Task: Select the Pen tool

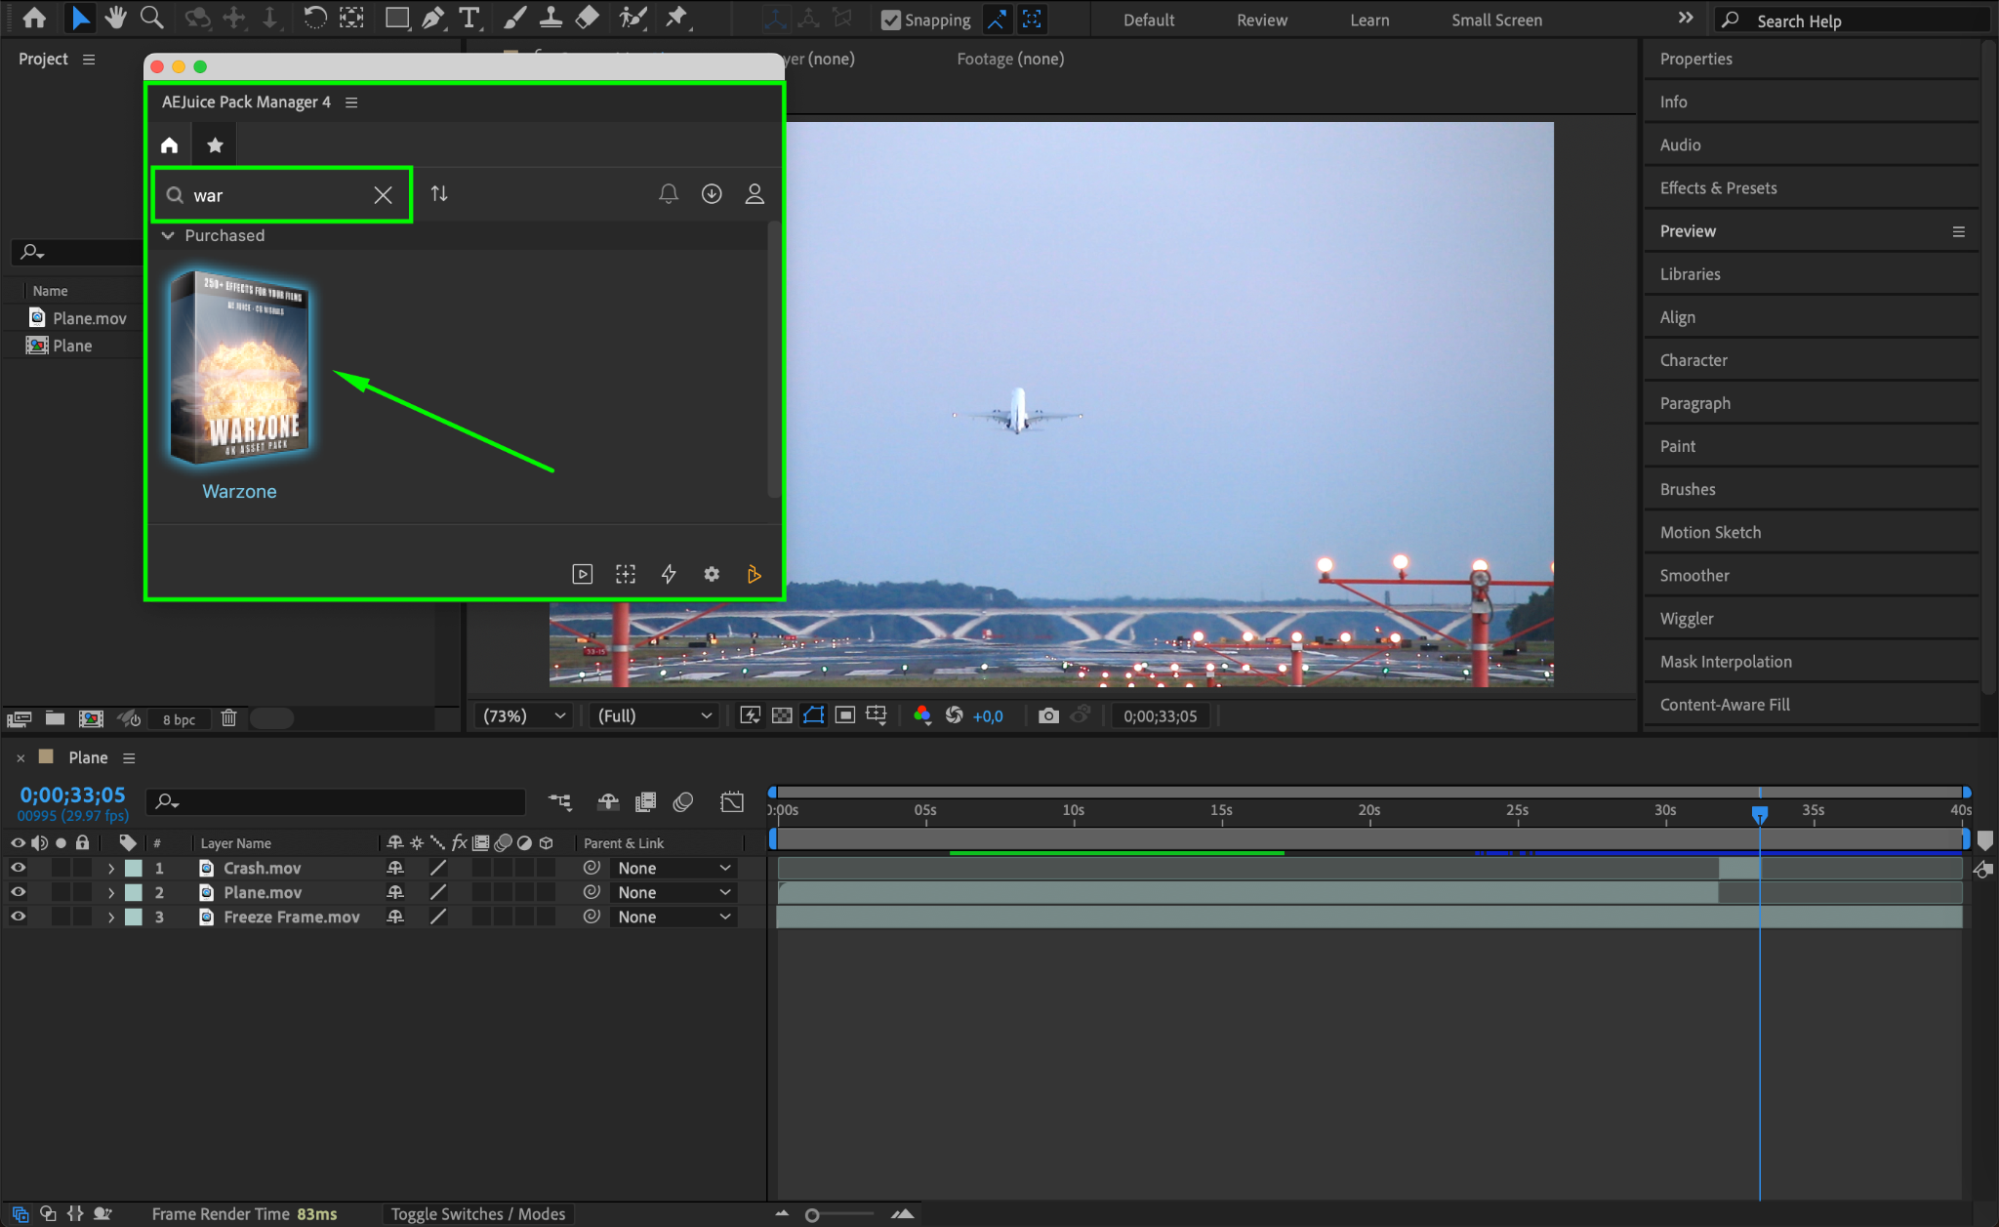Action: click(432, 17)
